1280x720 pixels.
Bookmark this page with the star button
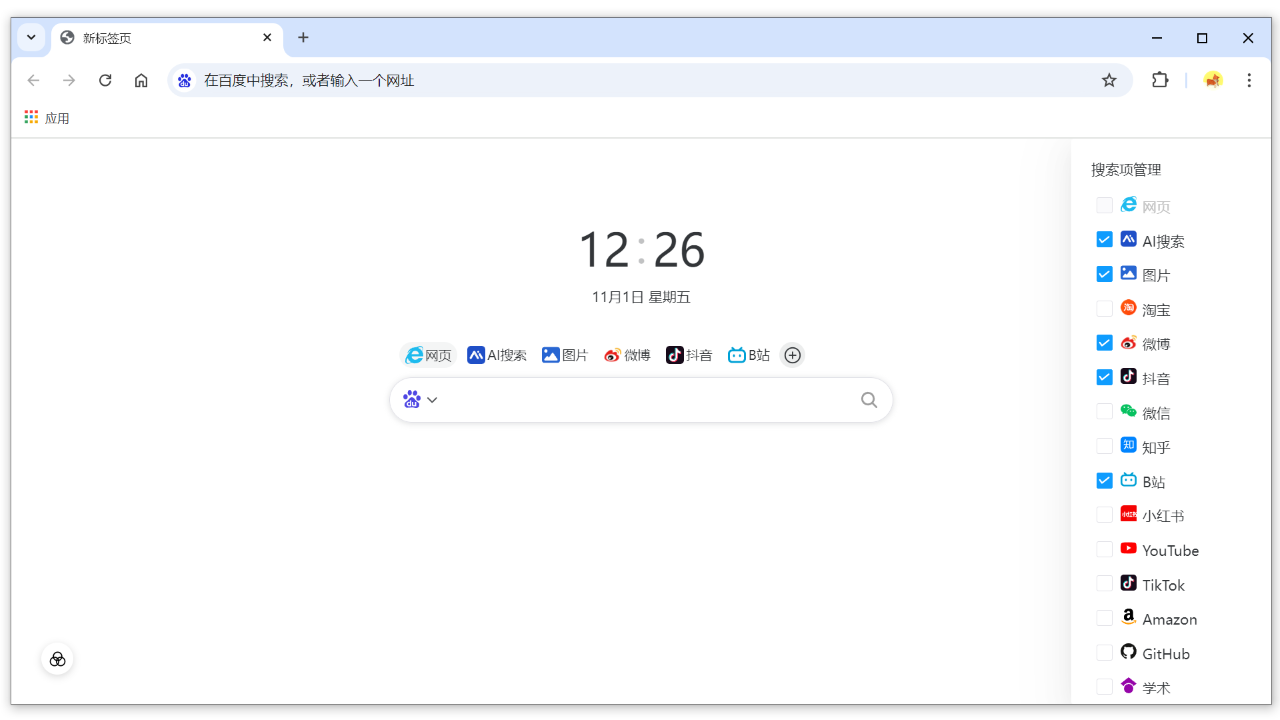(1109, 80)
